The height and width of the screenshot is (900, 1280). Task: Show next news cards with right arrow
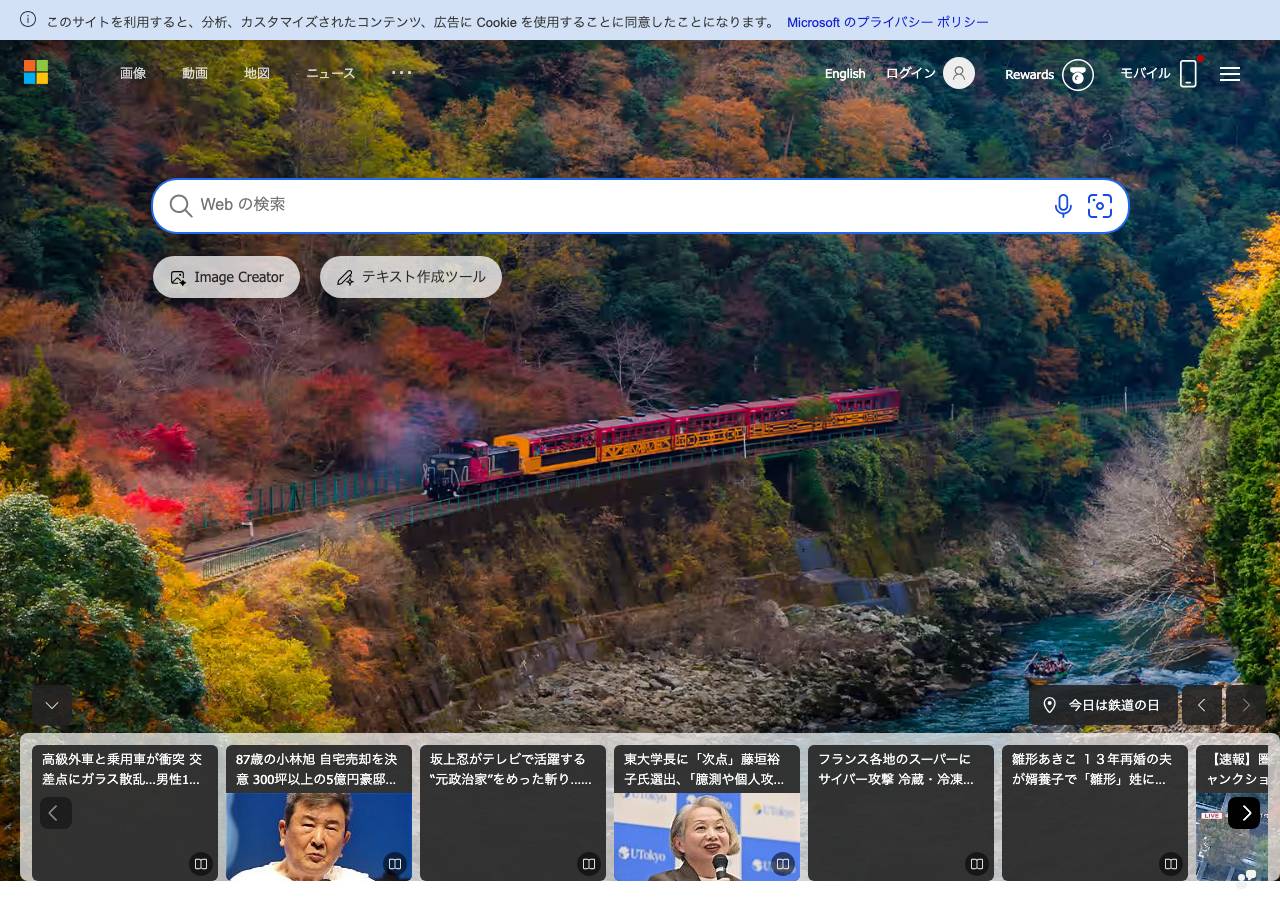pos(1244,813)
